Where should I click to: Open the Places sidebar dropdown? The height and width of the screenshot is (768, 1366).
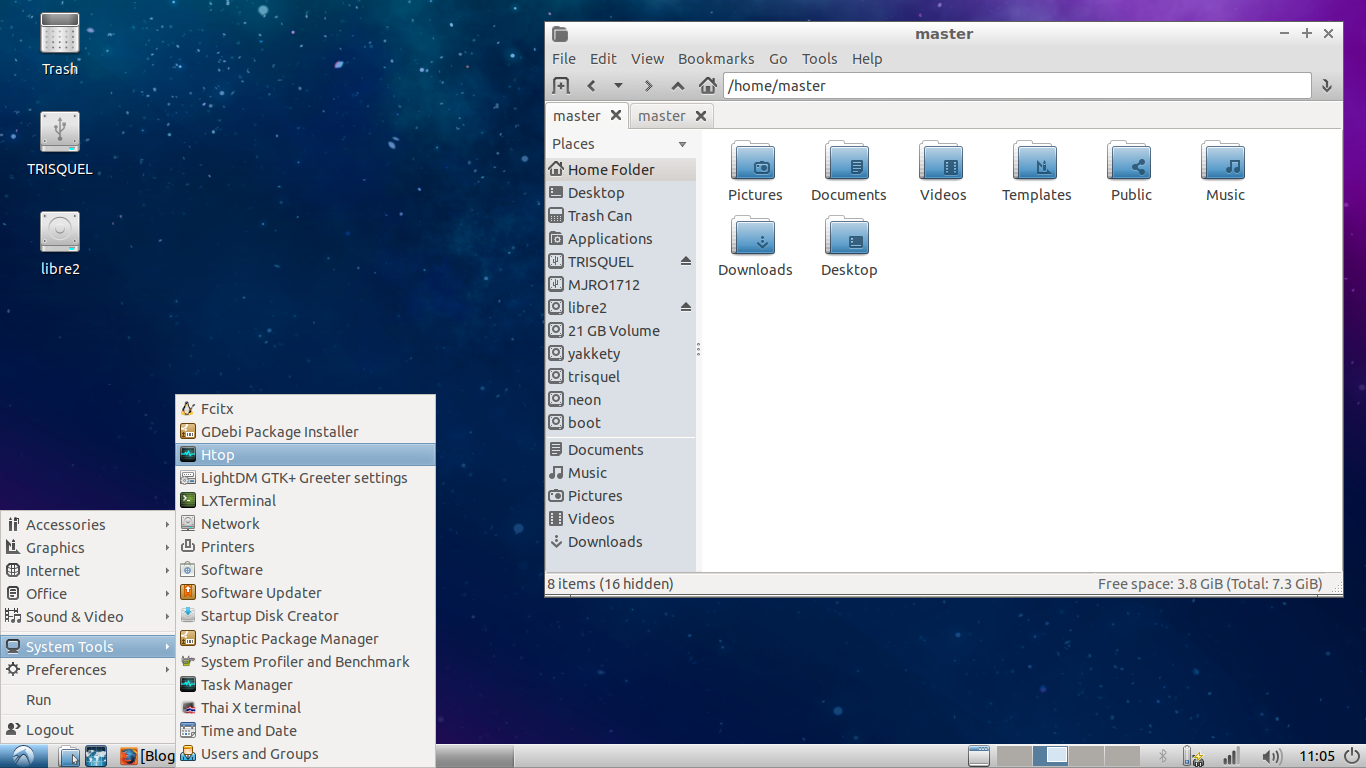point(684,143)
